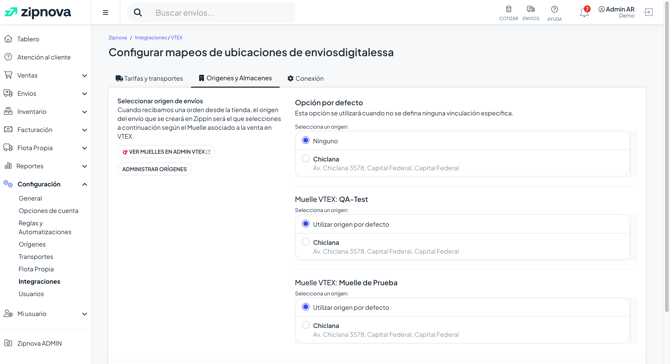Click the Zipnova ADMIN icon
This screenshot has width=670, height=364.
coord(8,343)
